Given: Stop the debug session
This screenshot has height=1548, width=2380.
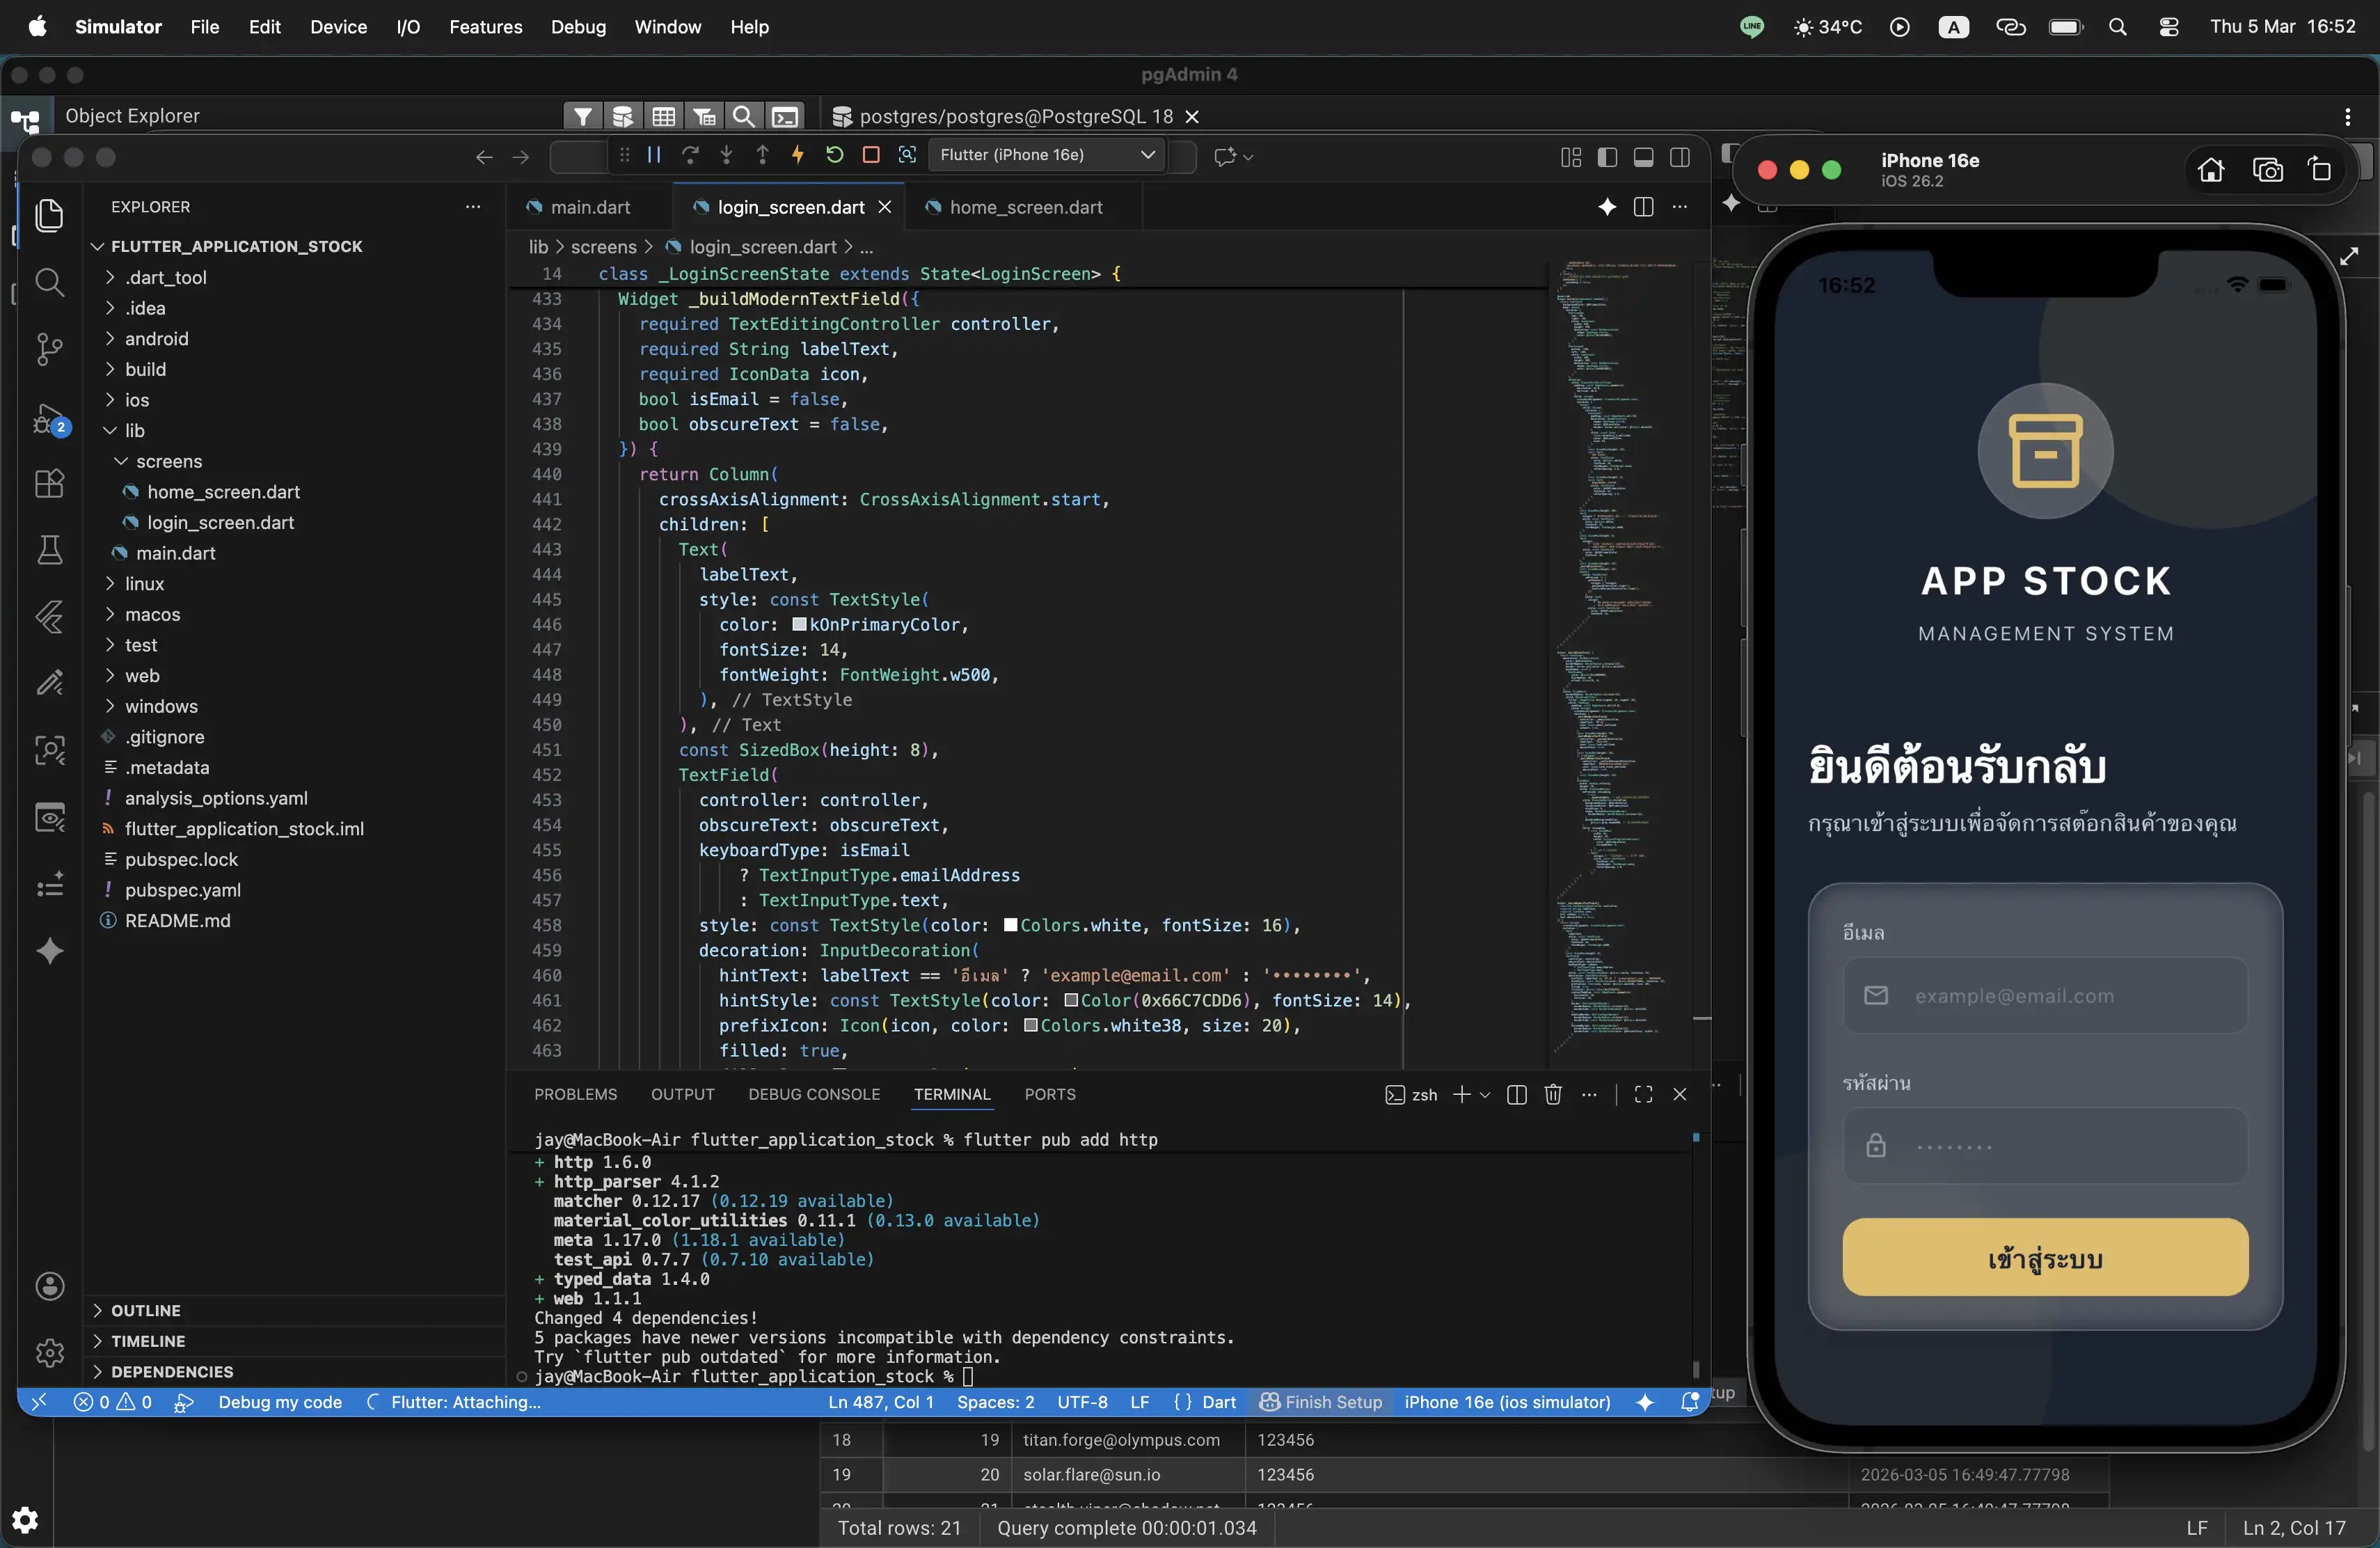Looking at the screenshot, I should click(x=871, y=155).
